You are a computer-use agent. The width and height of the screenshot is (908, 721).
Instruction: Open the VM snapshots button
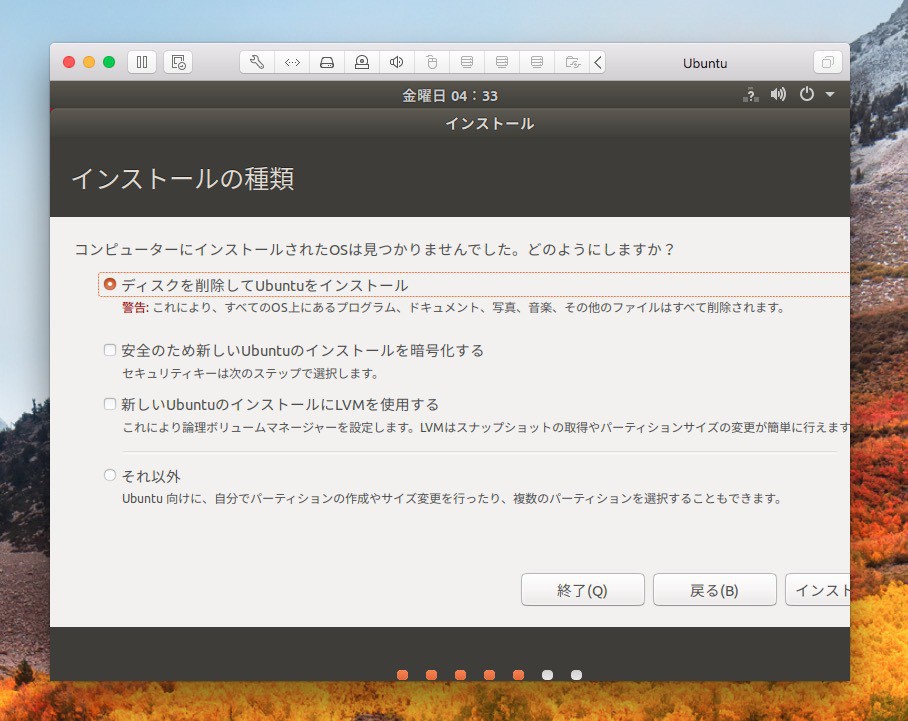coord(179,62)
